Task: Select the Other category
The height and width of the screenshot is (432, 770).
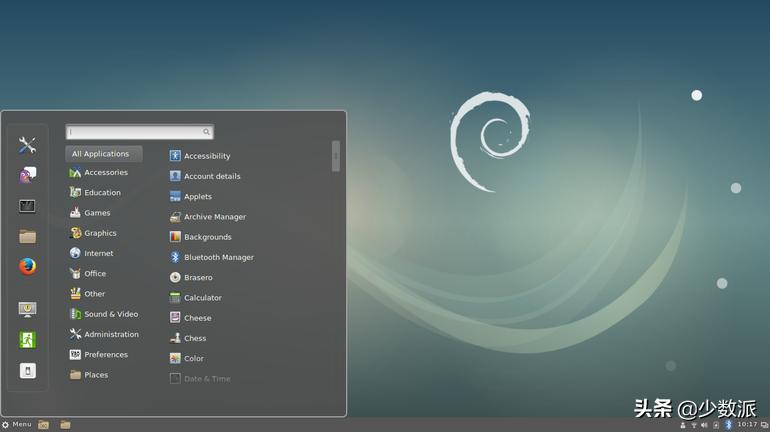Action: pos(87,294)
